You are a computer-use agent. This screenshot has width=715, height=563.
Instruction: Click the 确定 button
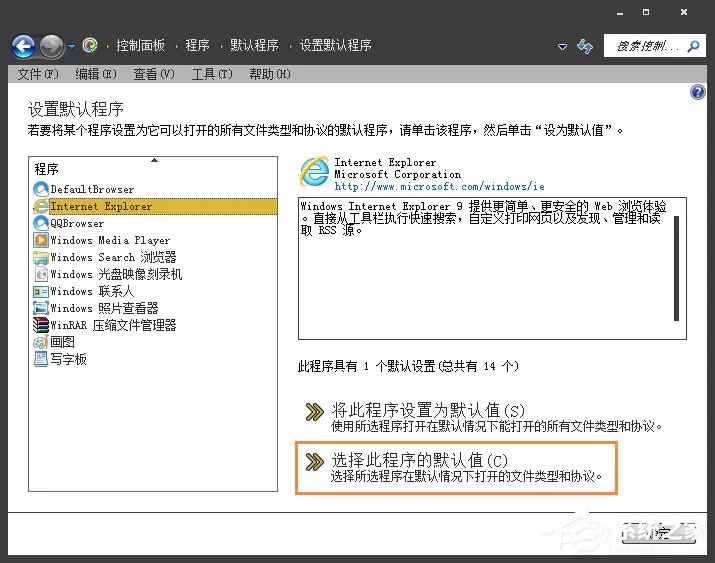[x=658, y=532]
